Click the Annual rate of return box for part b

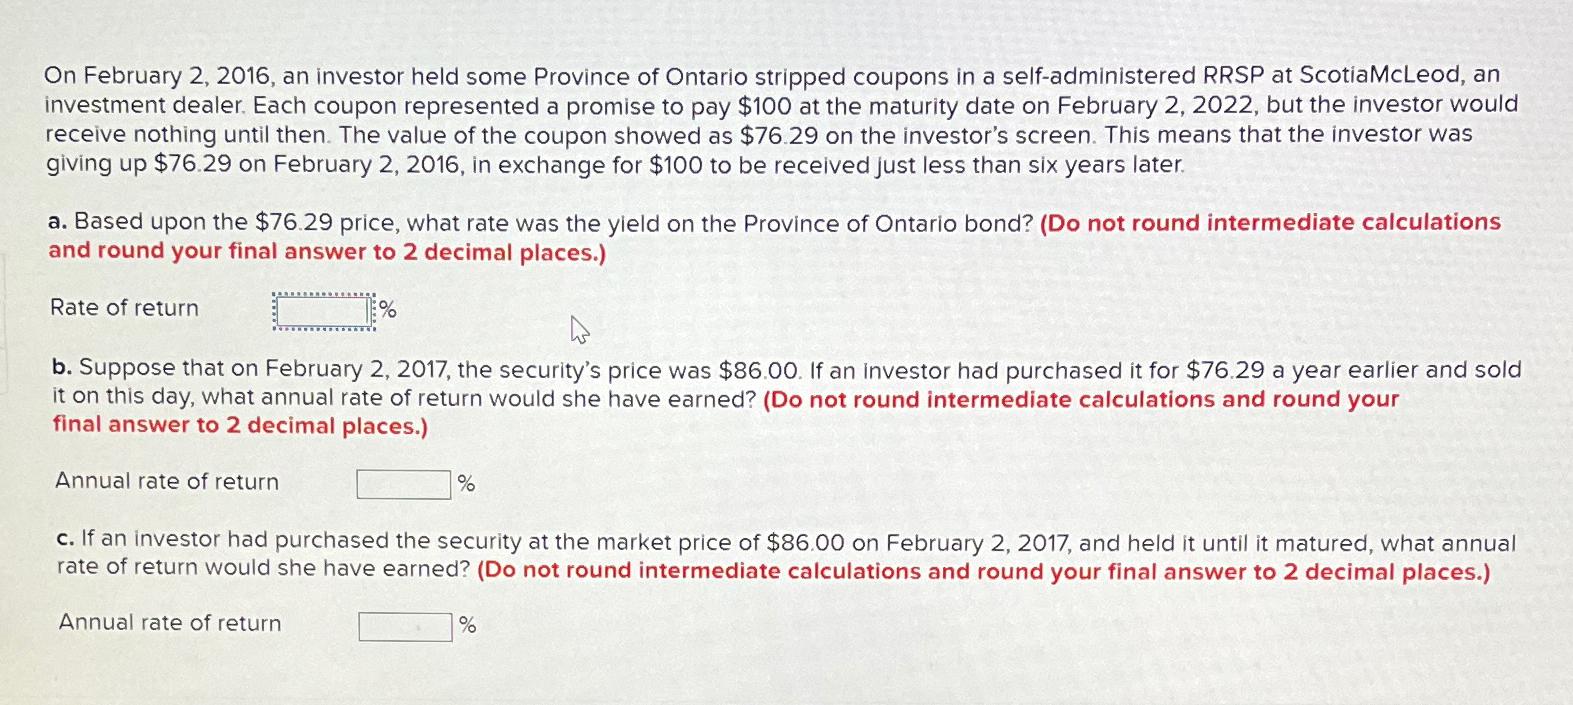403,483
